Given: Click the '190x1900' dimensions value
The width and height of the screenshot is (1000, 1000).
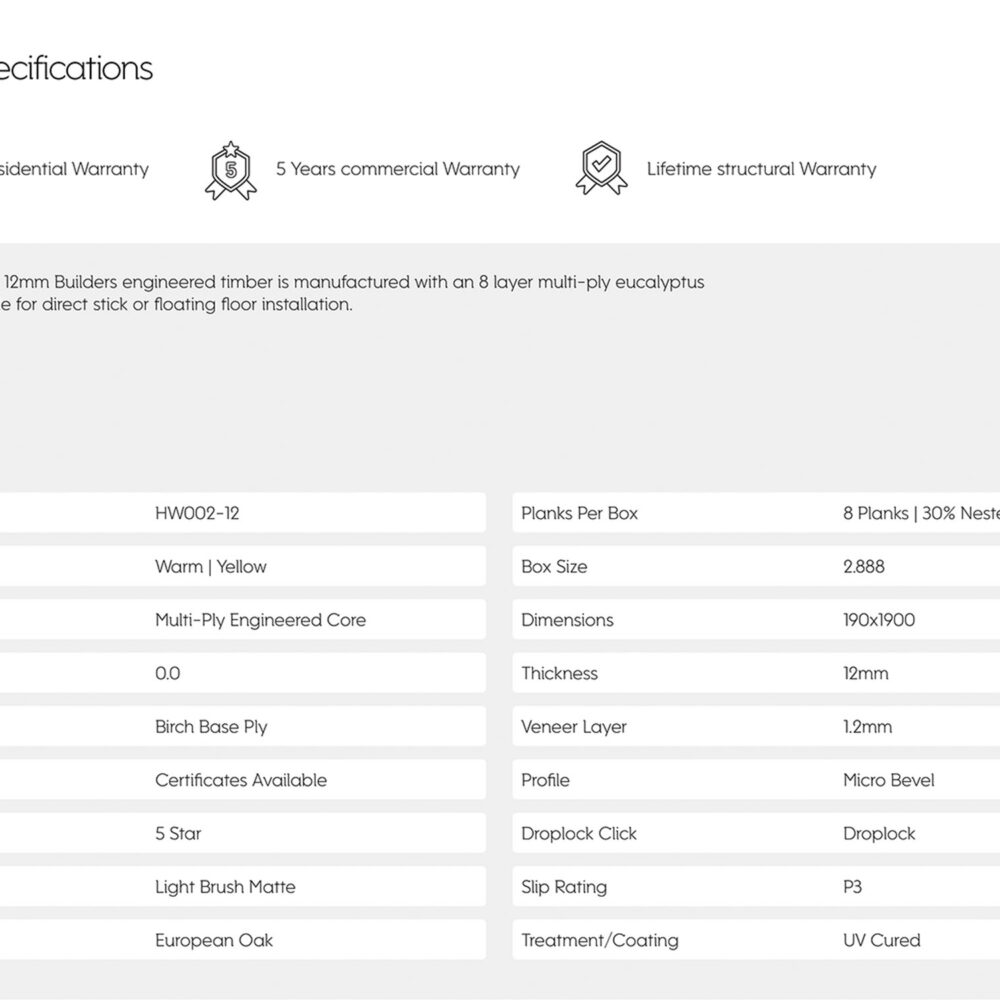Looking at the screenshot, I should (879, 620).
